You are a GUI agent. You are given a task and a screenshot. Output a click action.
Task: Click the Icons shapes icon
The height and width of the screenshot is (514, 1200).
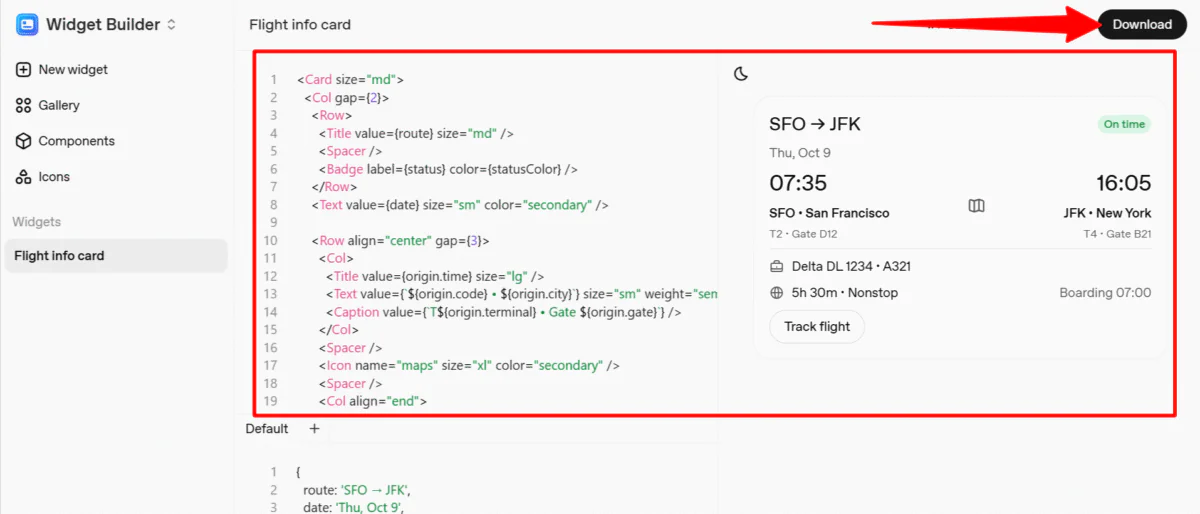[x=23, y=177]
